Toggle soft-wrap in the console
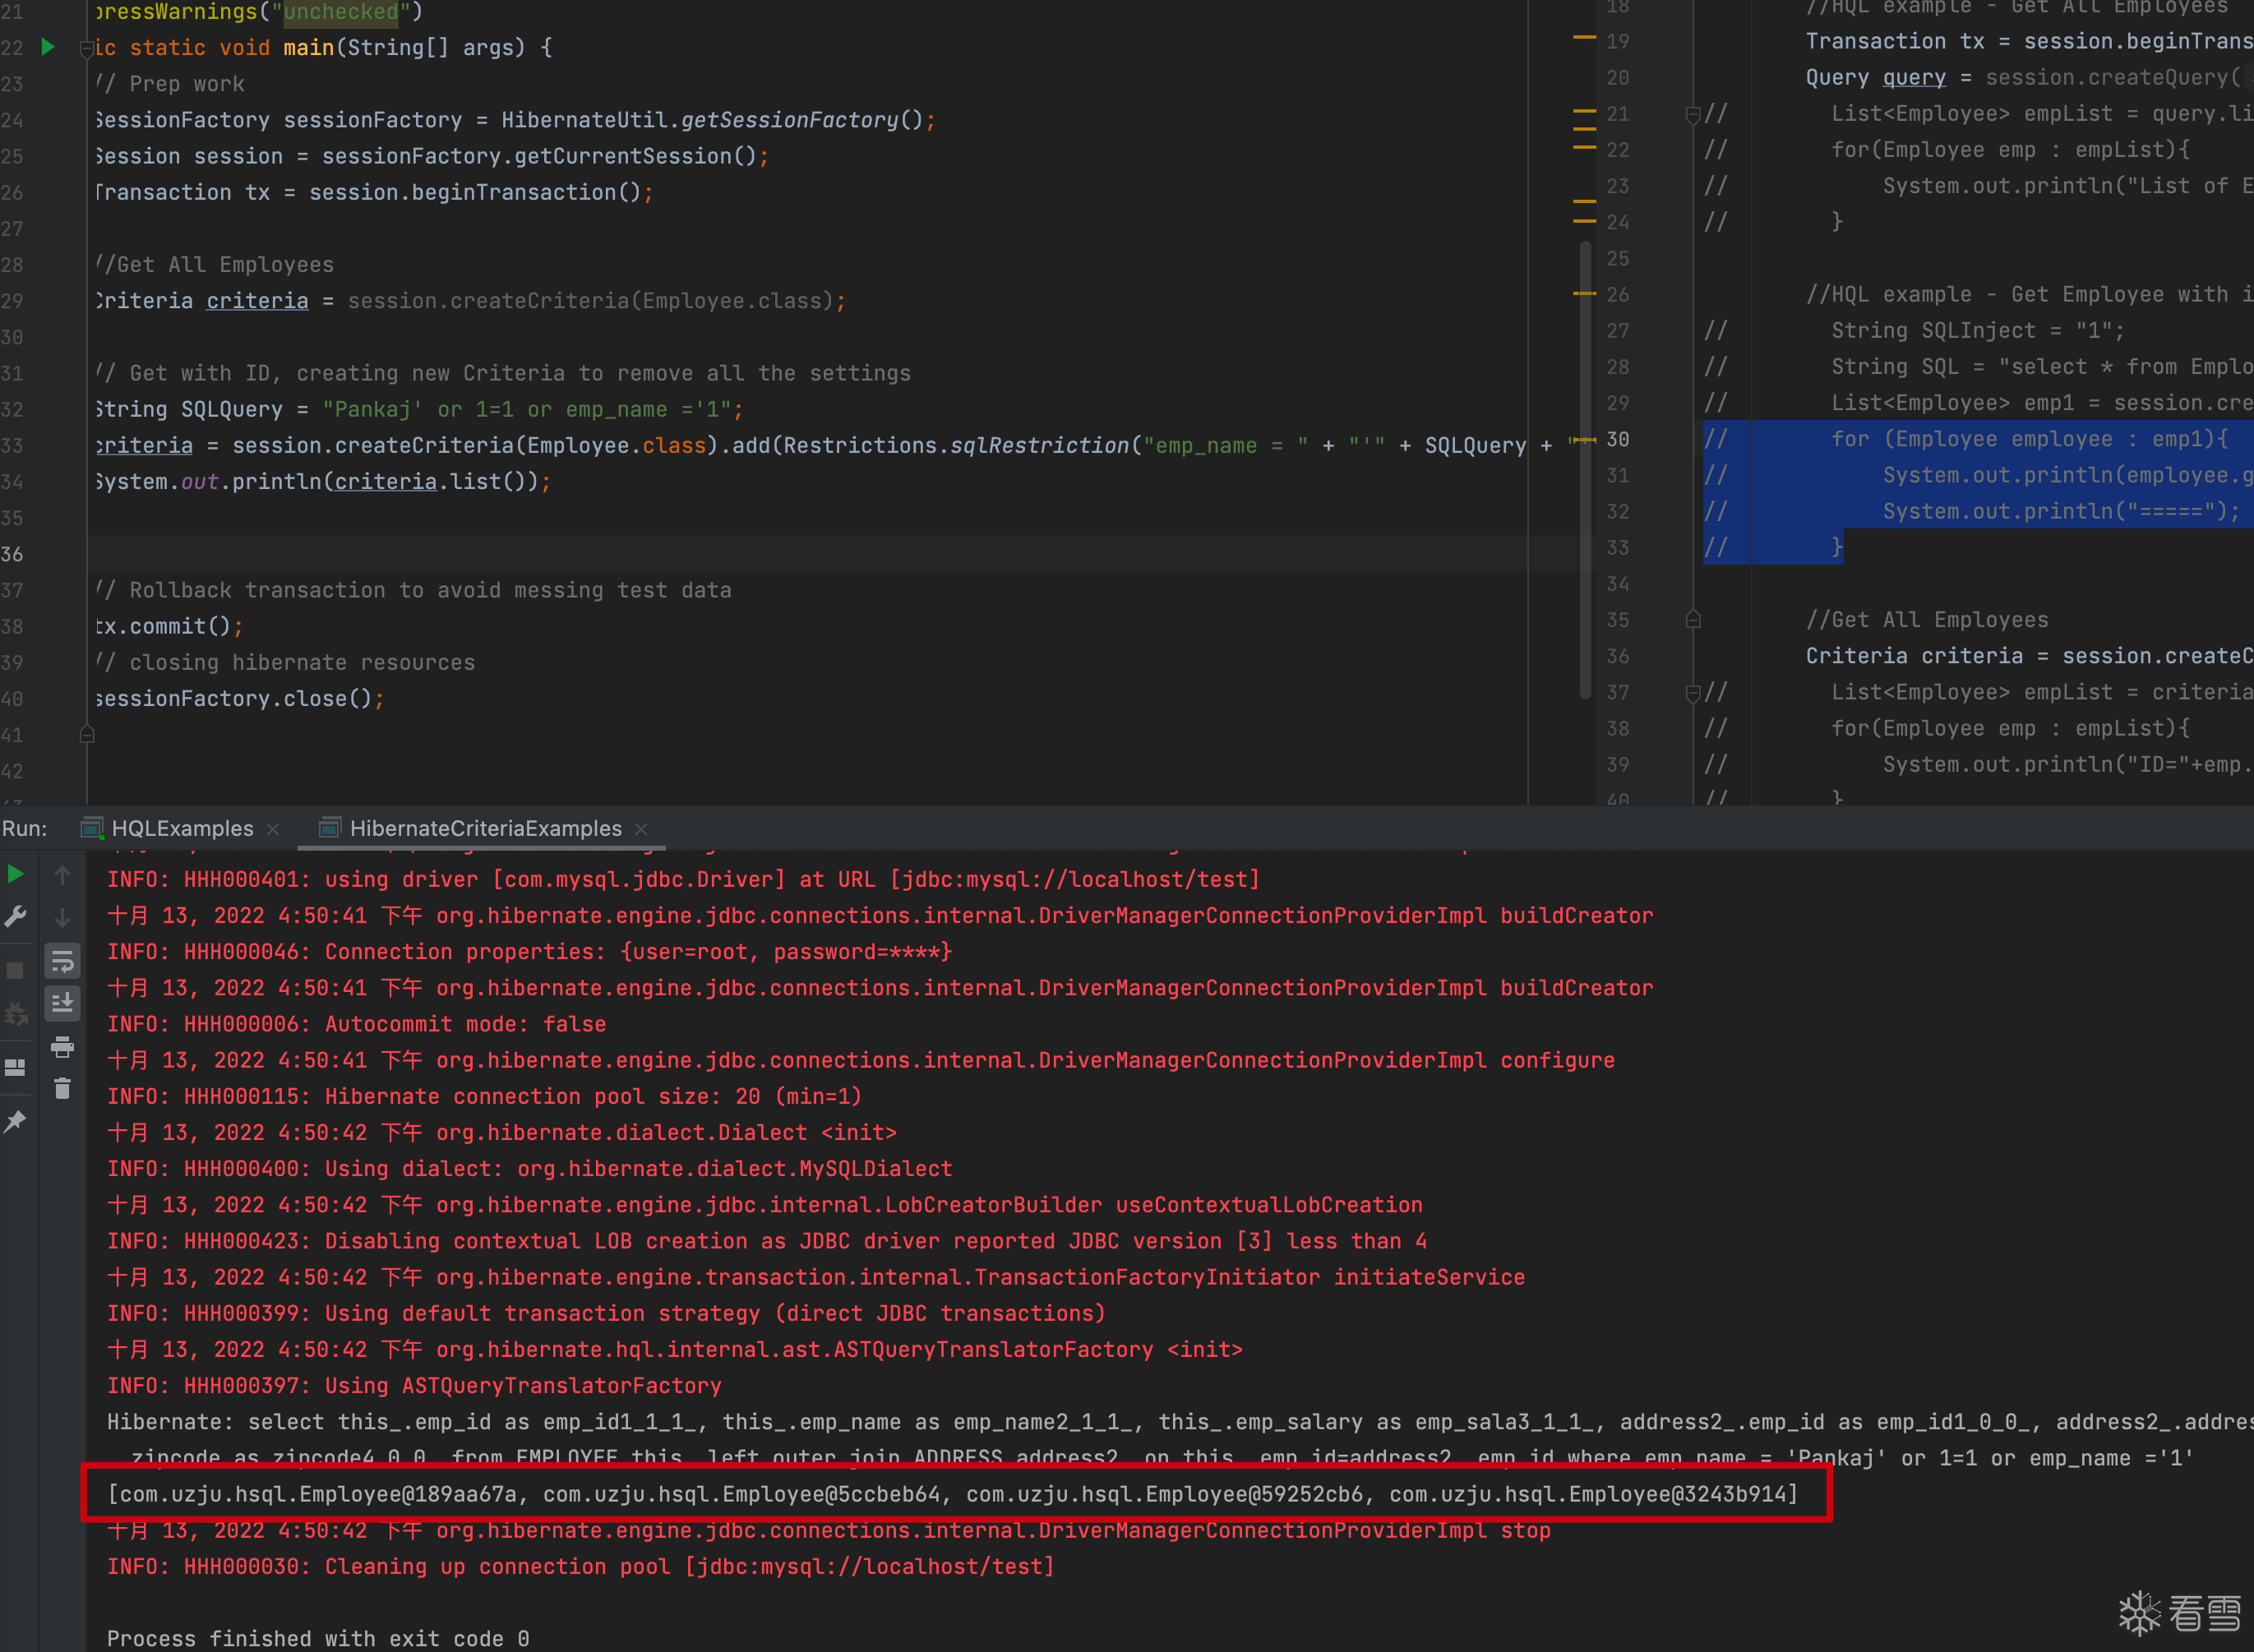This screenshot has height=1652, width=2254. [62, 962]
